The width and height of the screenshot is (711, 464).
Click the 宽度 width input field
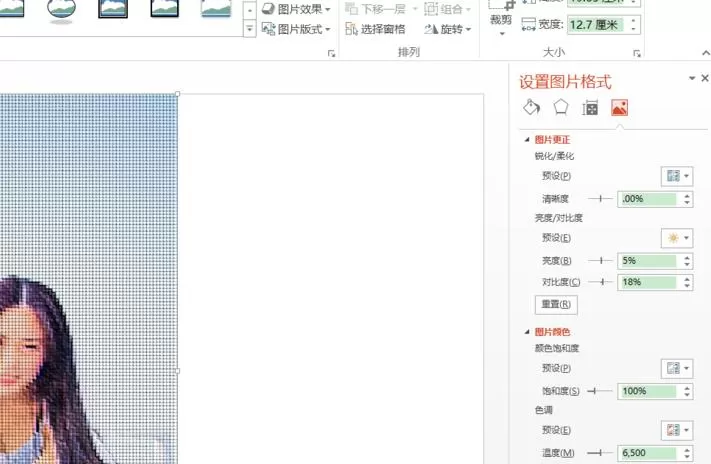[597, 24]
